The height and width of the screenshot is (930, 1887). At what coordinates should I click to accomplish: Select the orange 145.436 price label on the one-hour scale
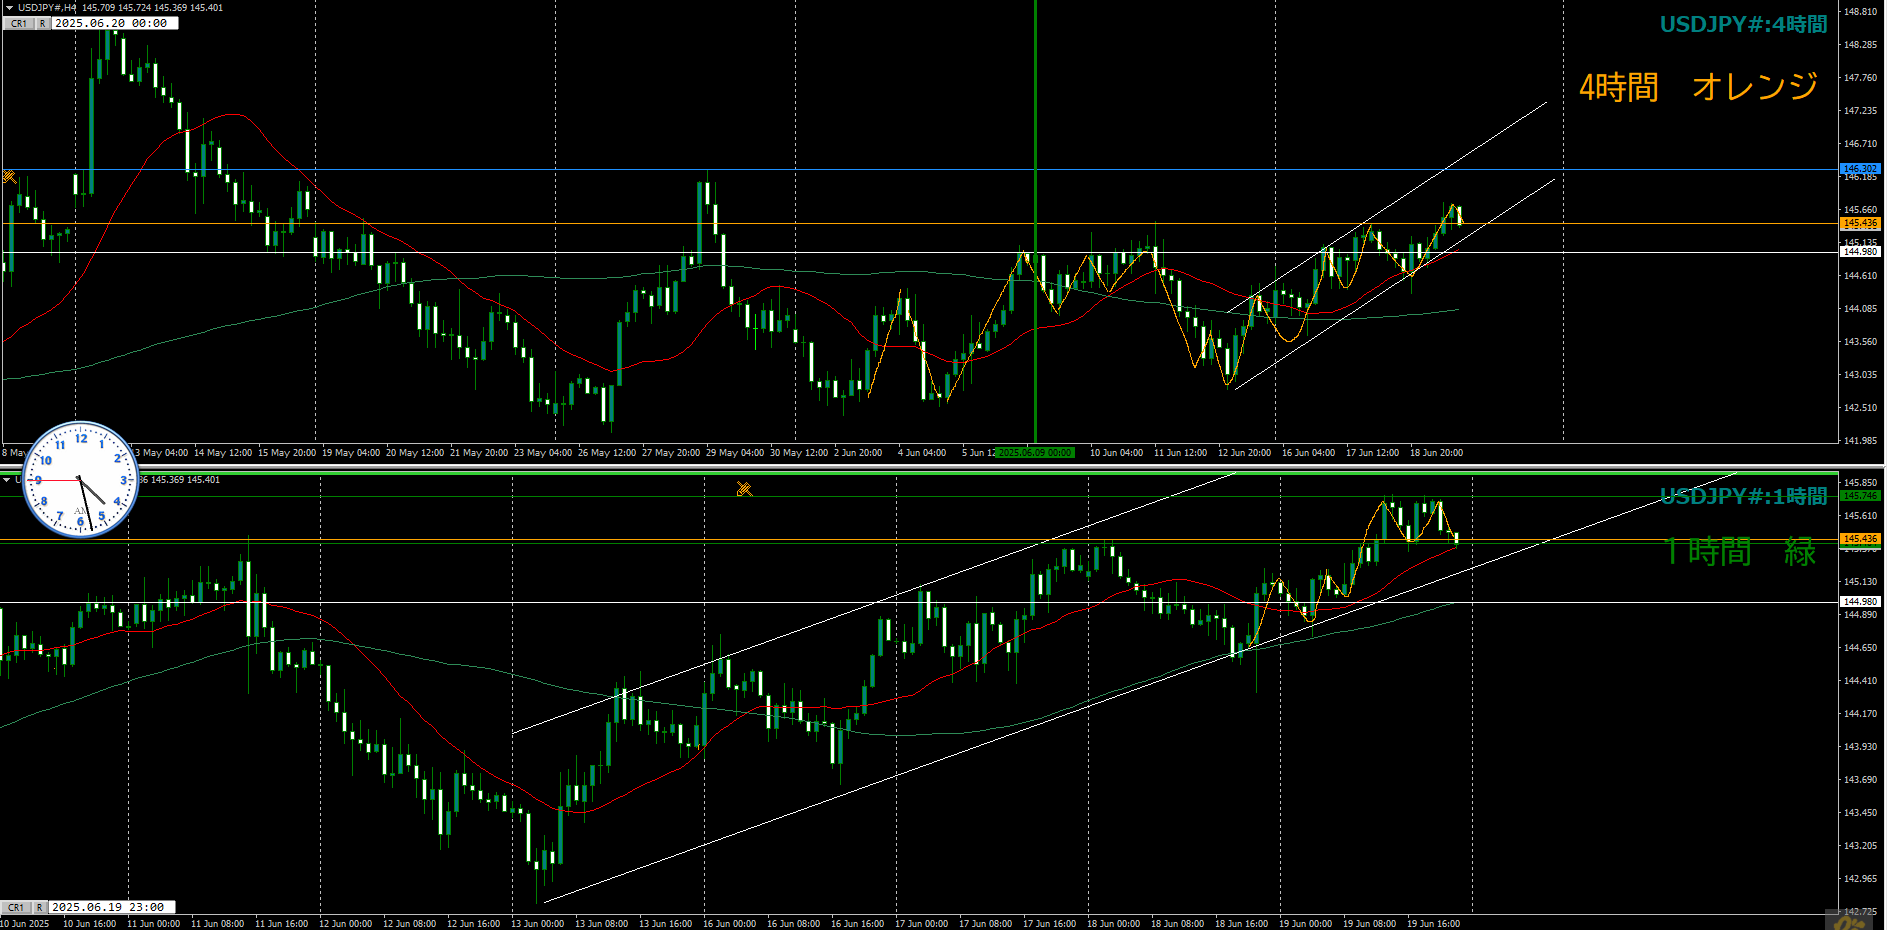coord(1860,539)
